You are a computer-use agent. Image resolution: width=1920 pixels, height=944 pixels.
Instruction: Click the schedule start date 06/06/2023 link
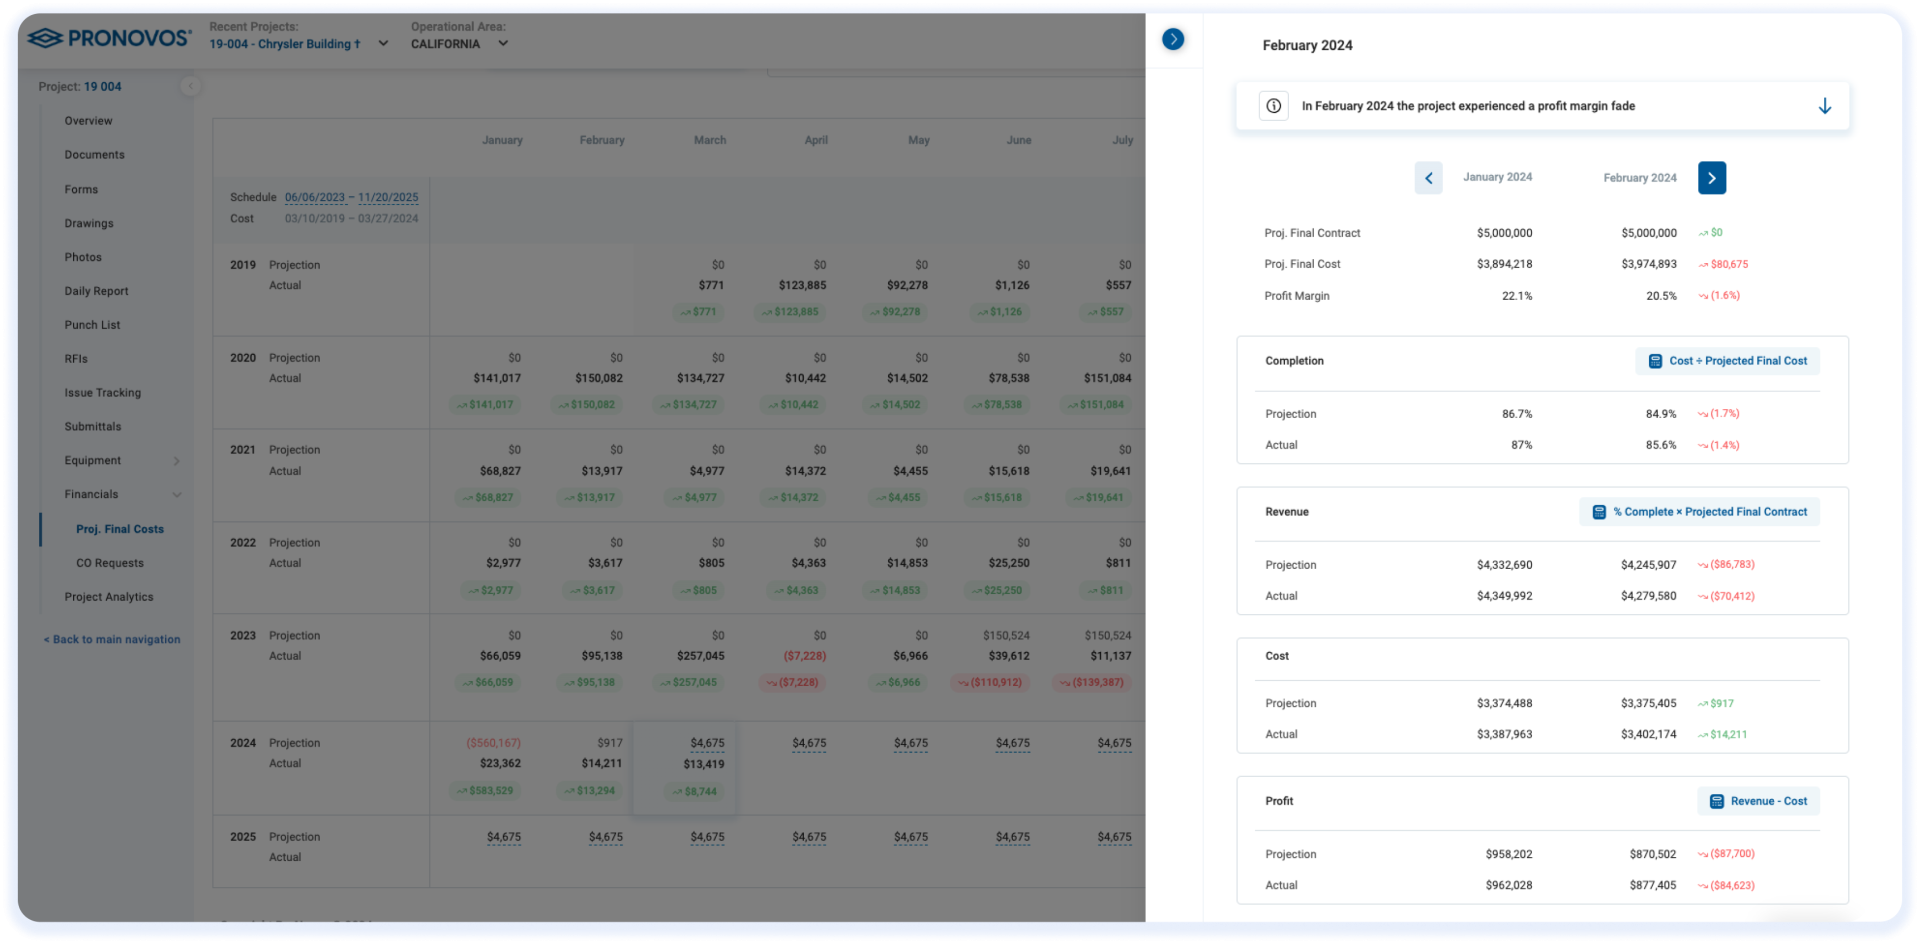click(315, 197)
